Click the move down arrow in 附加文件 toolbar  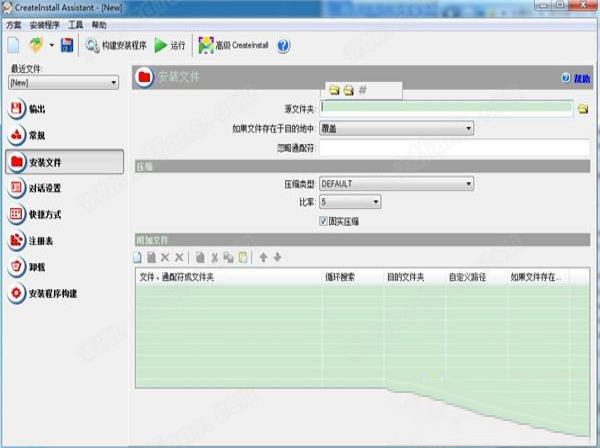[277, 257]
